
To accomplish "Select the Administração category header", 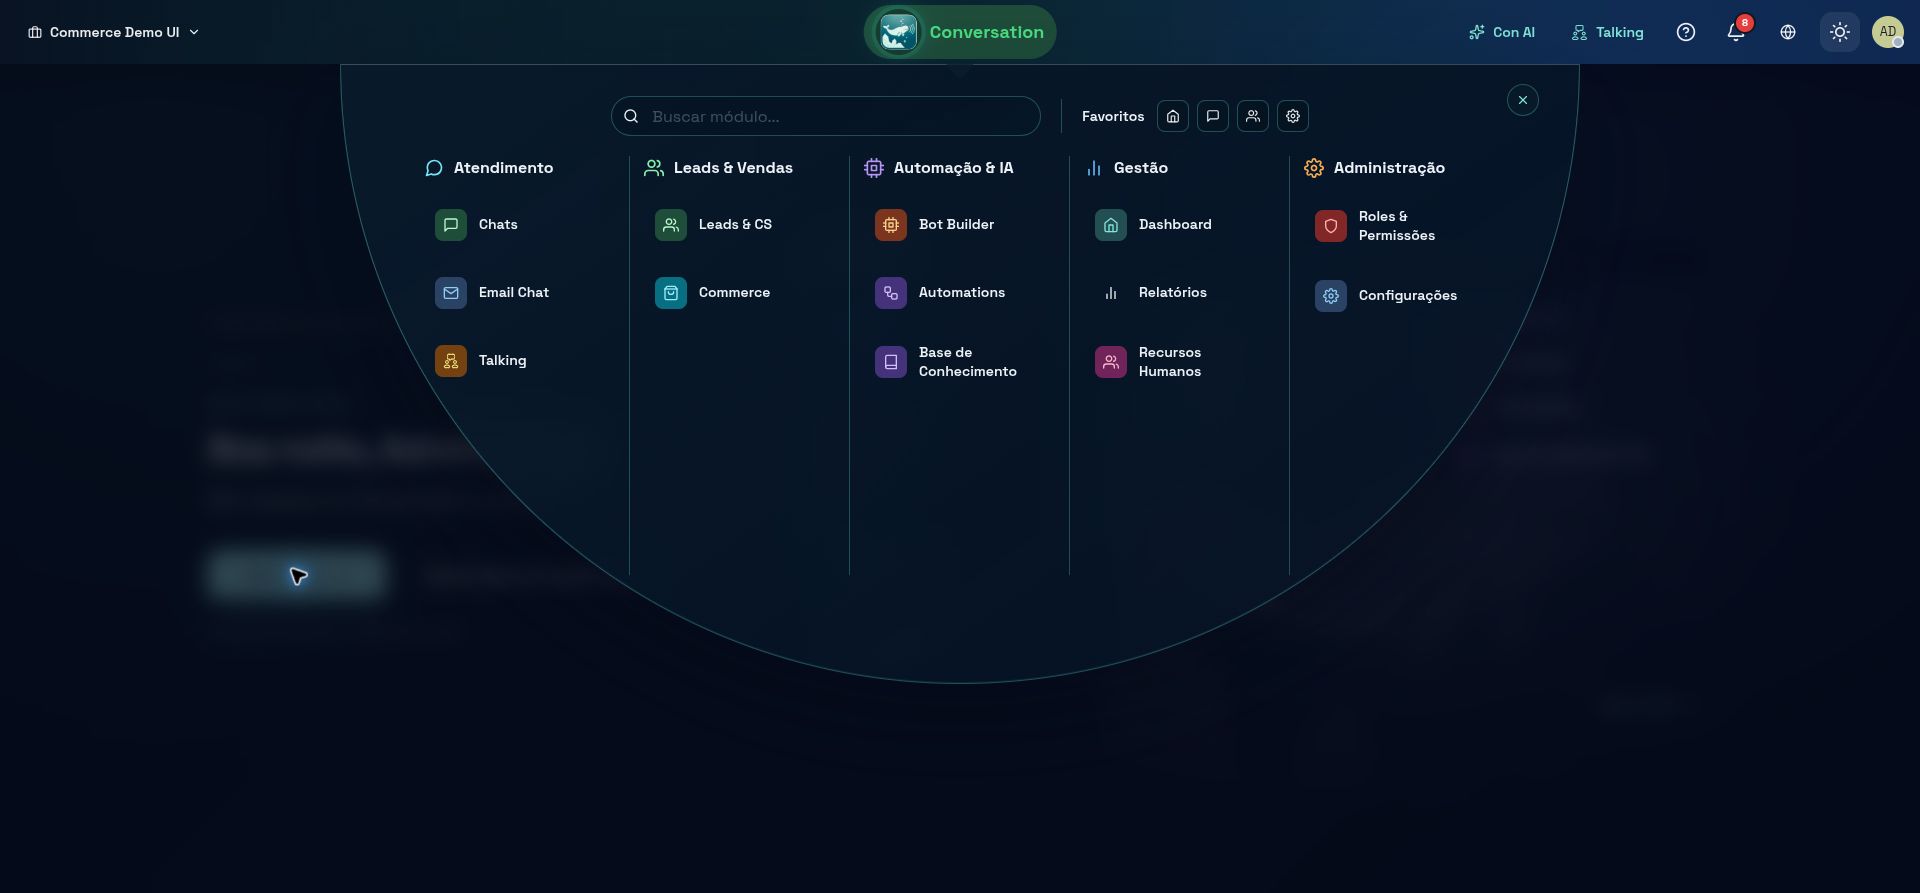I will pos(1375,168).
